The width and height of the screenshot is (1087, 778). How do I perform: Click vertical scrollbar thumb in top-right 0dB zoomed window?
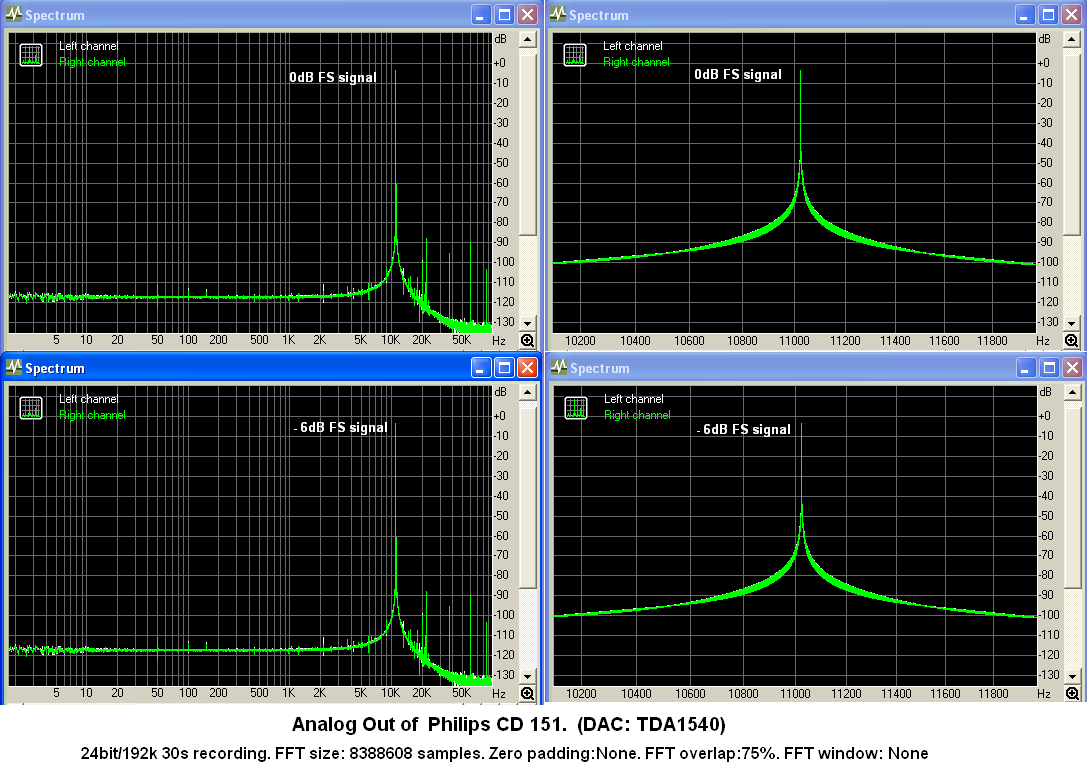pos(1072,145)
